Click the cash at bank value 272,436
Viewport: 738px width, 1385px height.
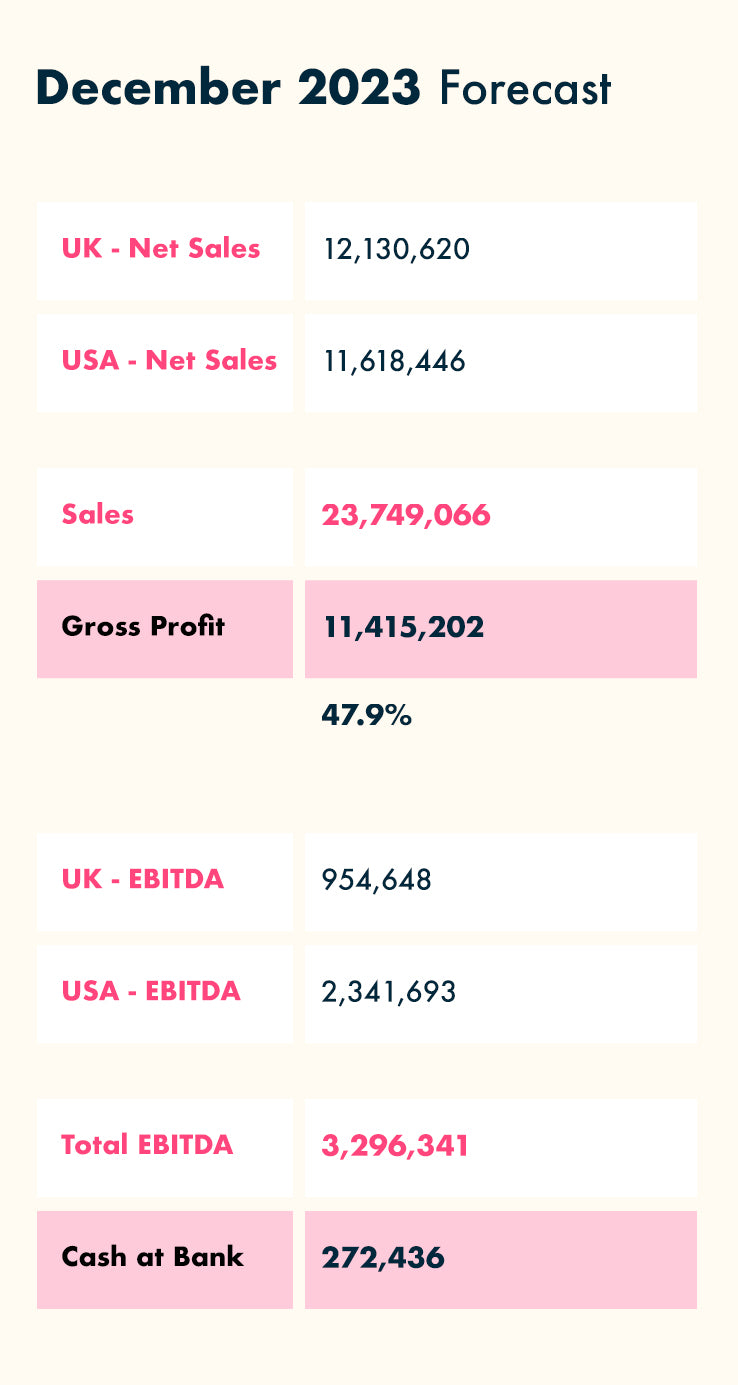point(383,1258)
